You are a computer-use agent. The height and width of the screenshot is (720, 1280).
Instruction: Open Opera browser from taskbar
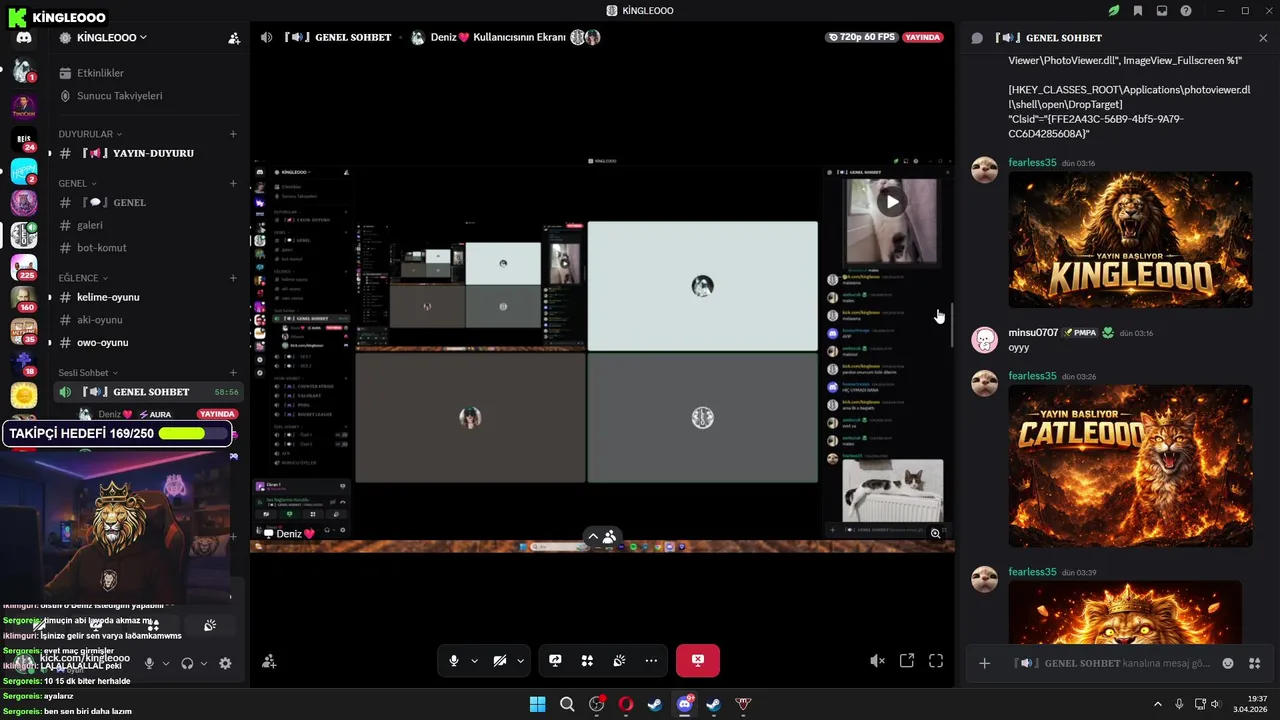click(x=626, y=704)
